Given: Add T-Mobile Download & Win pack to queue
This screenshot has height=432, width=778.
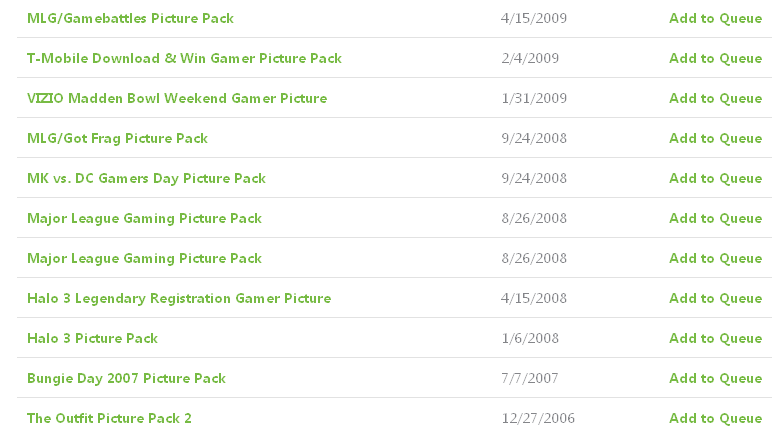Looking at the screenshot, I should coord(715,58).
